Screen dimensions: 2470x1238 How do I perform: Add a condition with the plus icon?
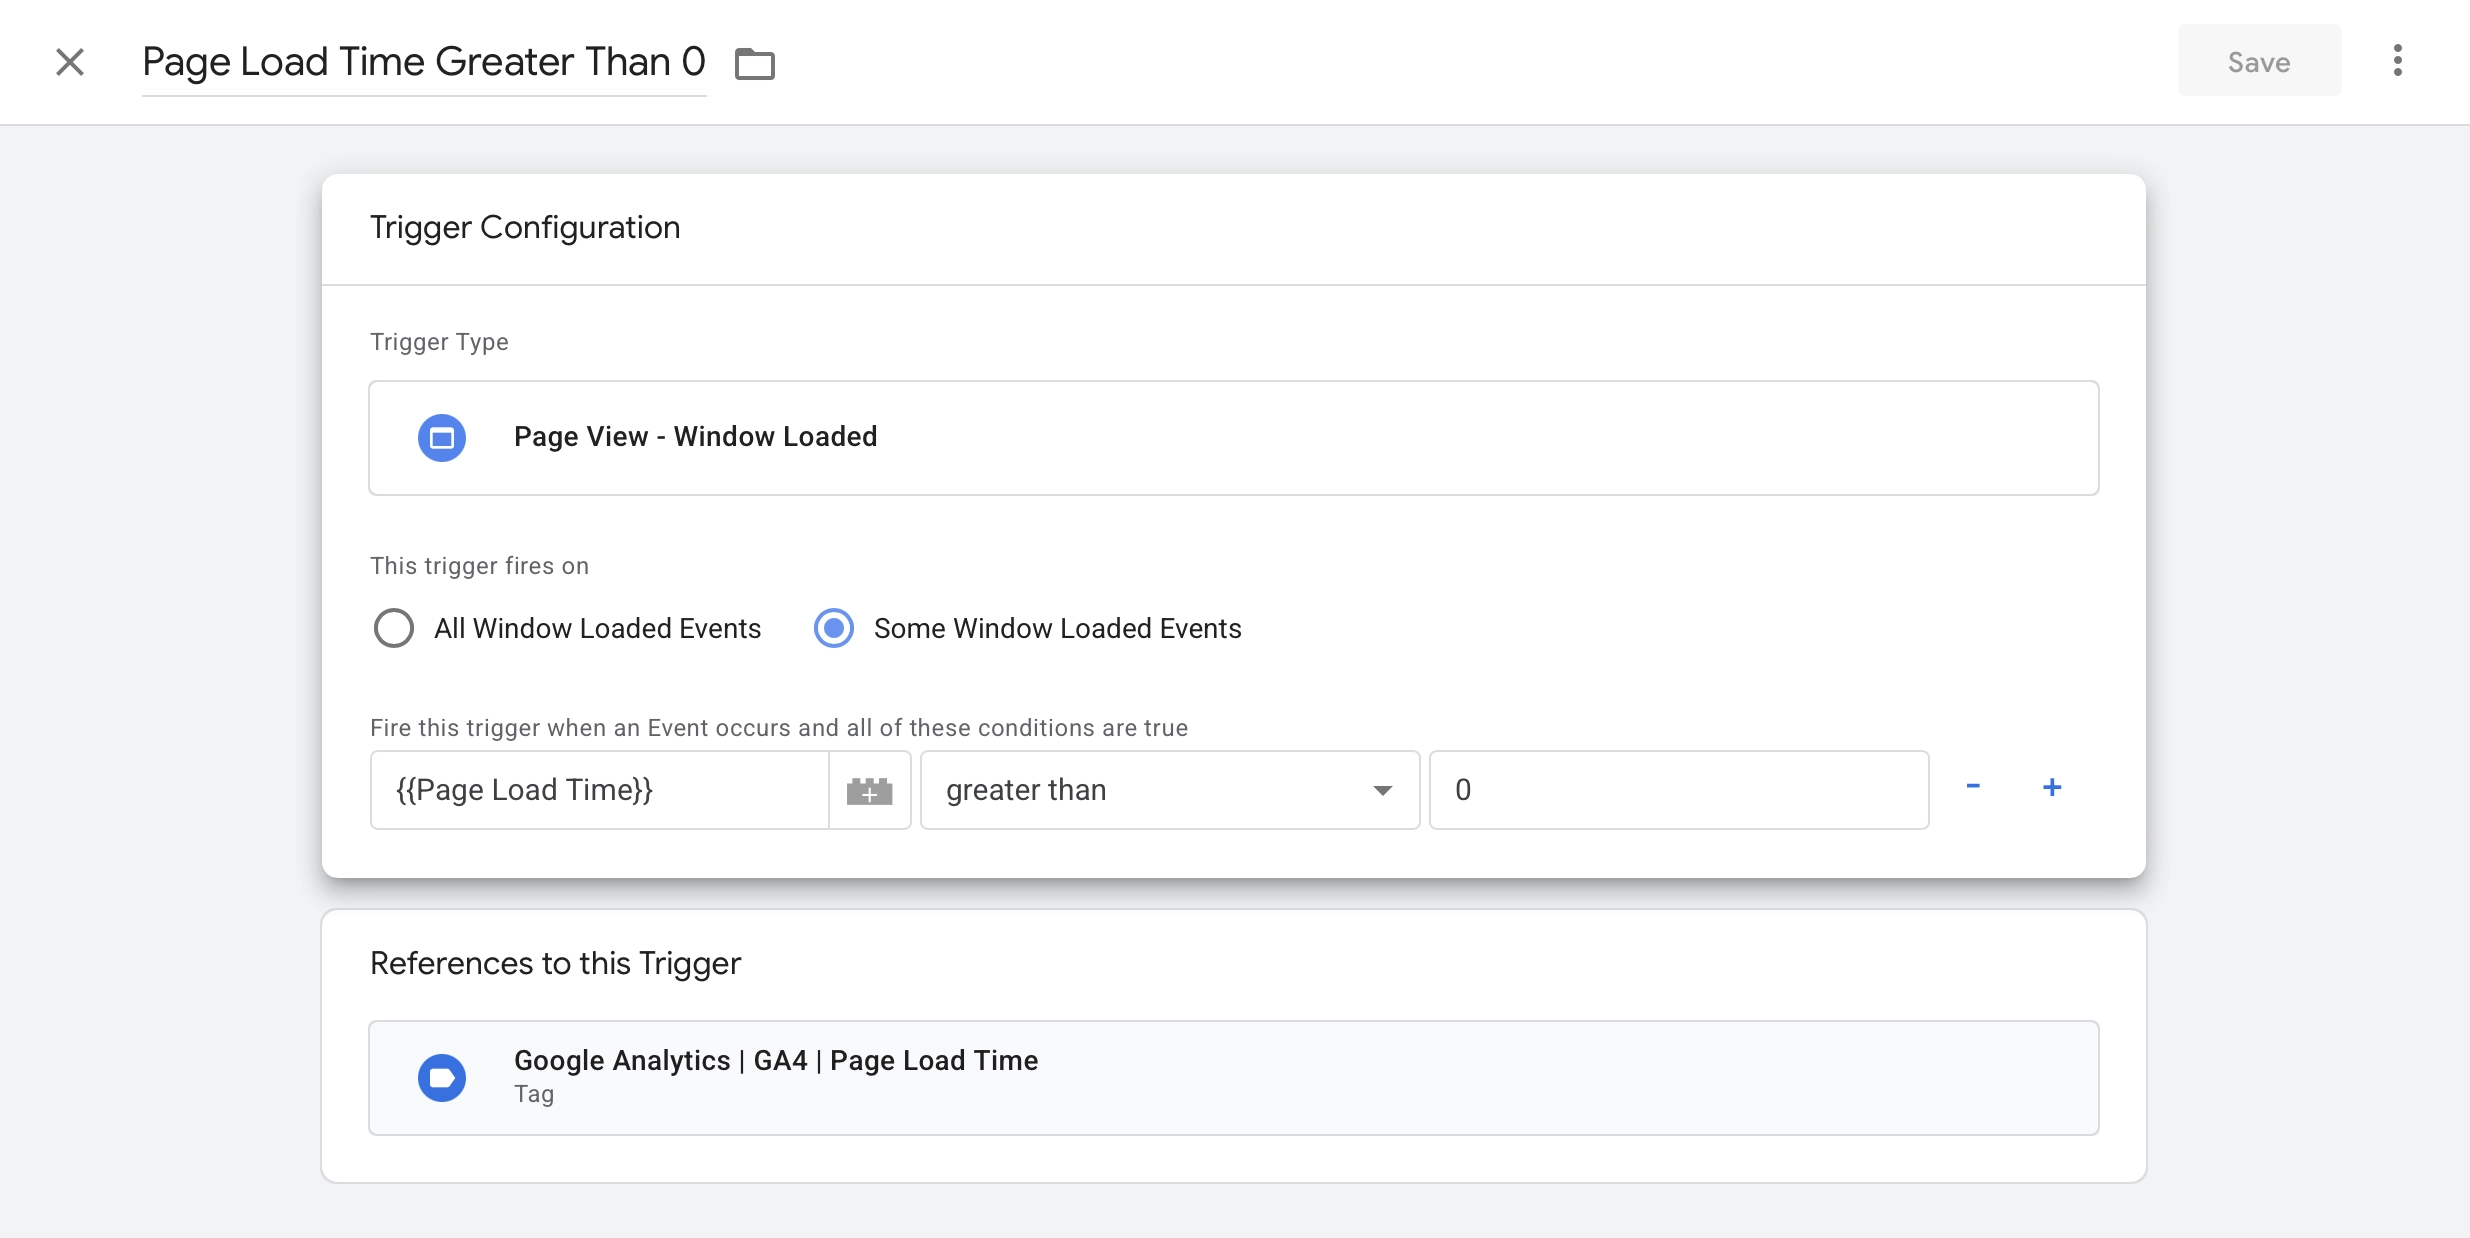(2052, 787)
